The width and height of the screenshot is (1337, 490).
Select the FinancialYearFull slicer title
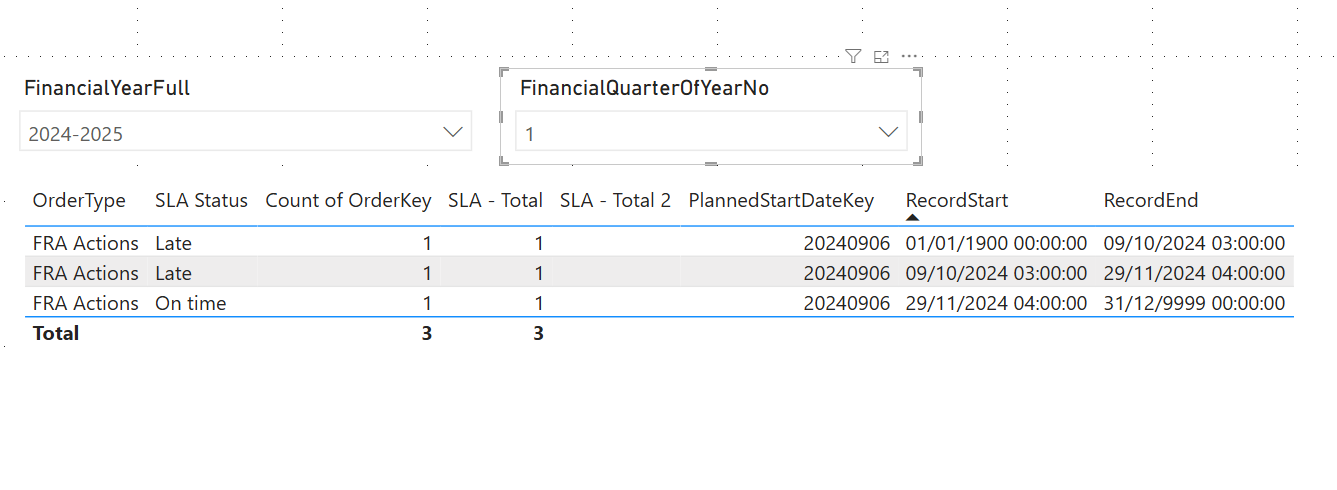(107, 88)
